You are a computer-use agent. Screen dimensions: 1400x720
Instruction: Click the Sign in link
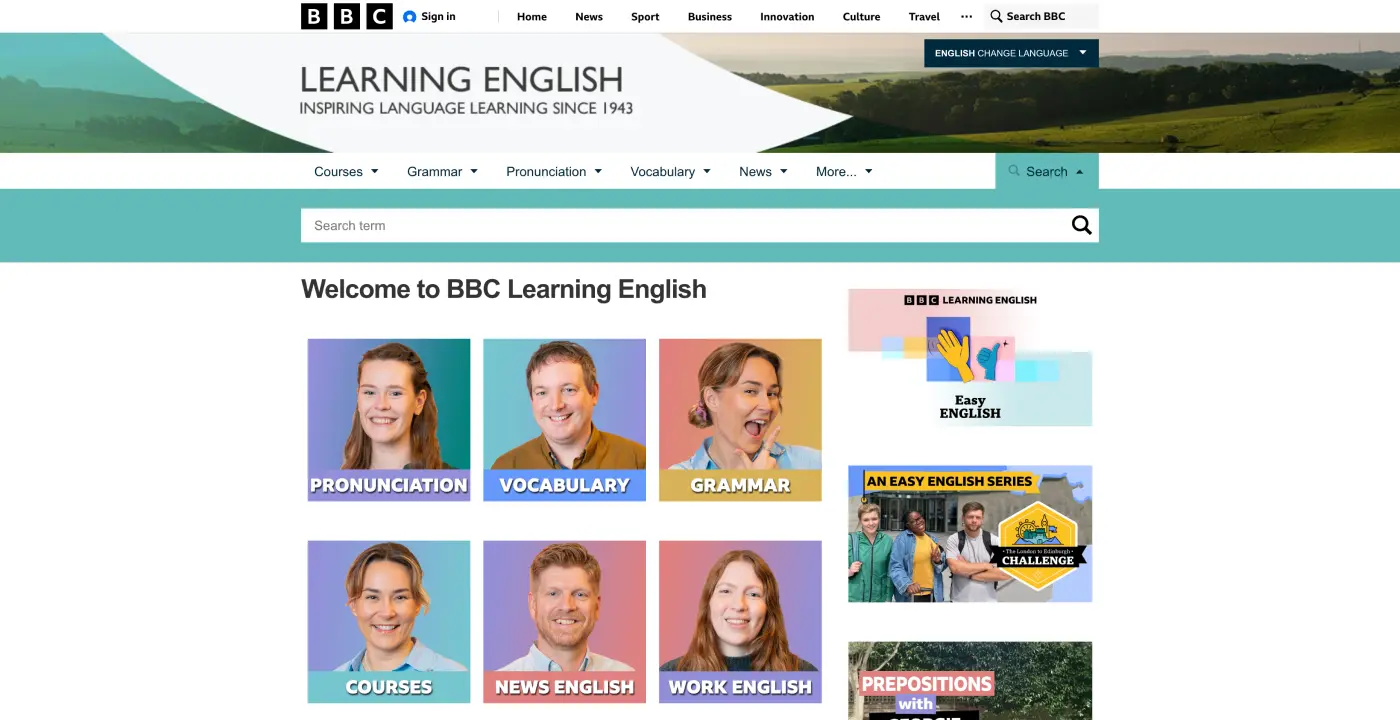(437, 16)
